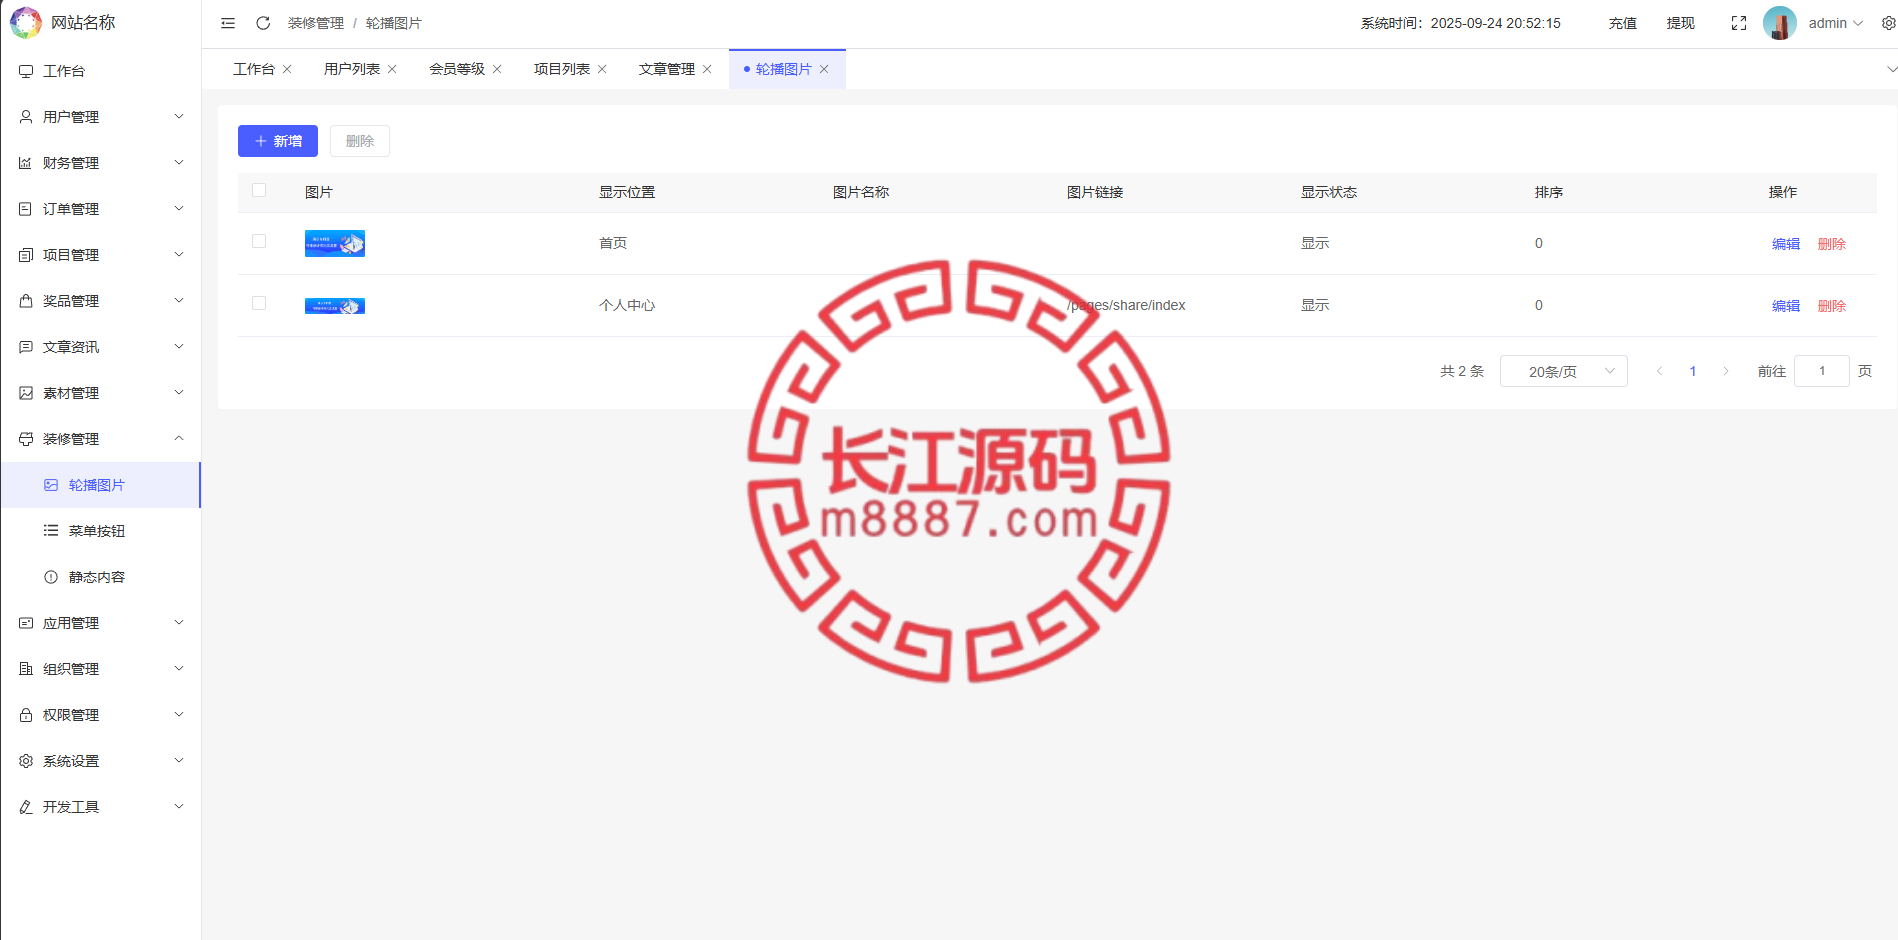Close the 用户列表 tab
This screenshot has width=1898, height=940.
392,69
